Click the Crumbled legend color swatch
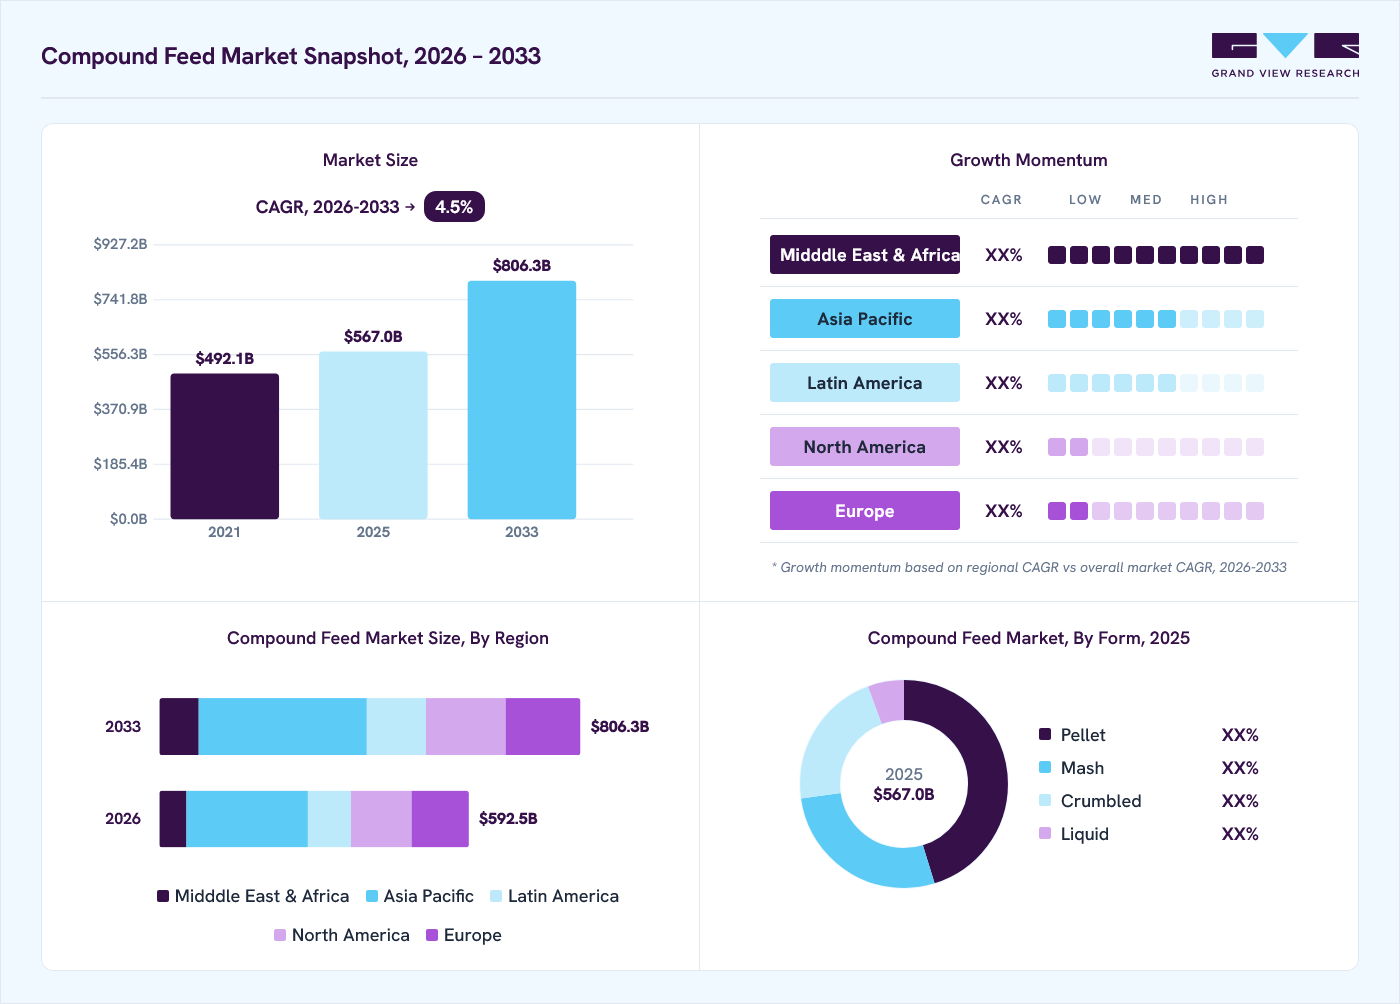Screen dimensions: 1400x1004 tap(1045, 801)
